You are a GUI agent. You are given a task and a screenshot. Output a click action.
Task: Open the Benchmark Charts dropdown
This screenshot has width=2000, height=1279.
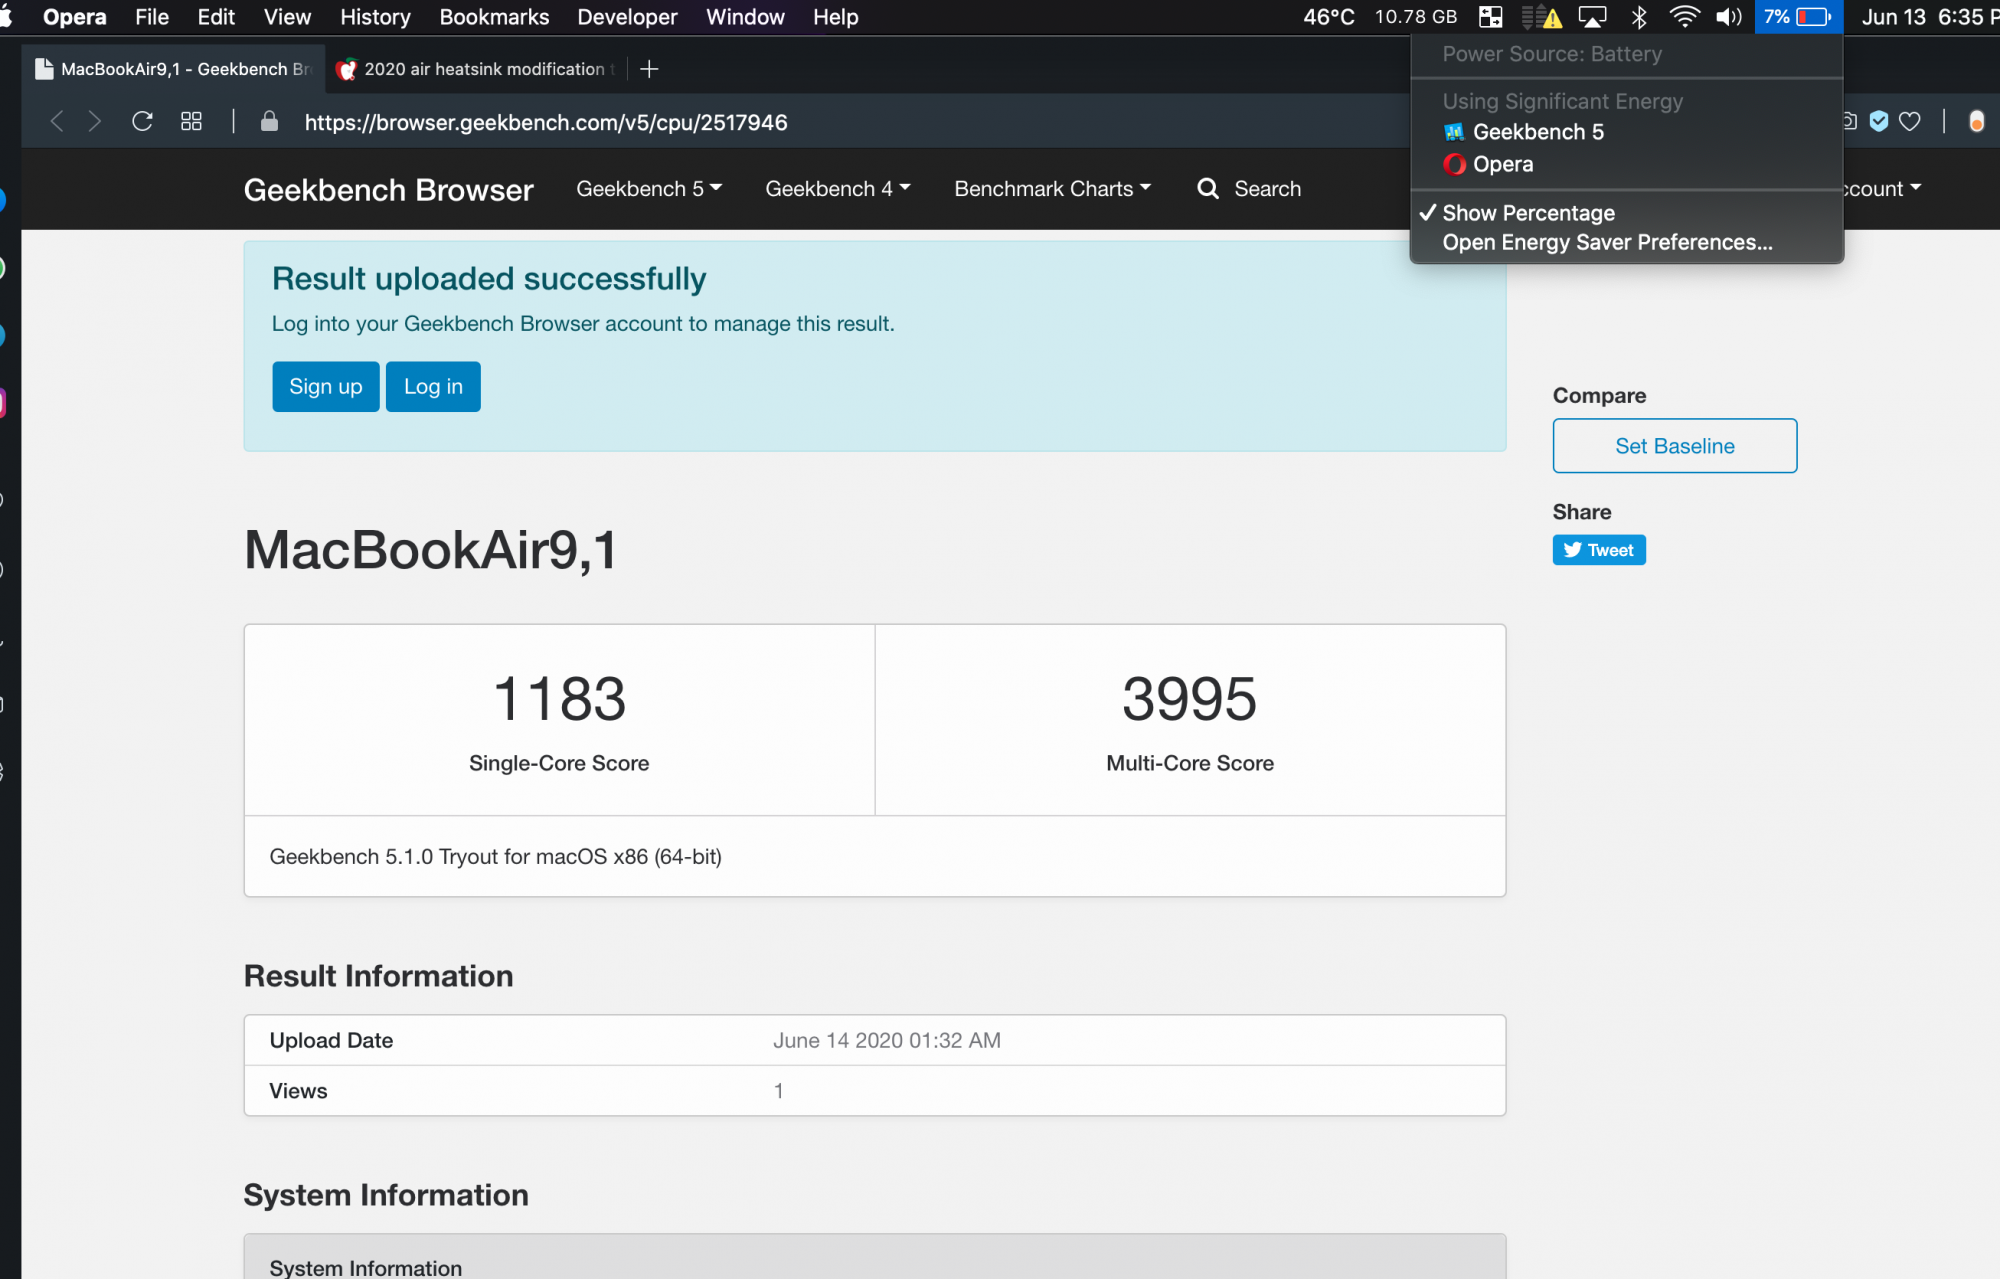1052,189
